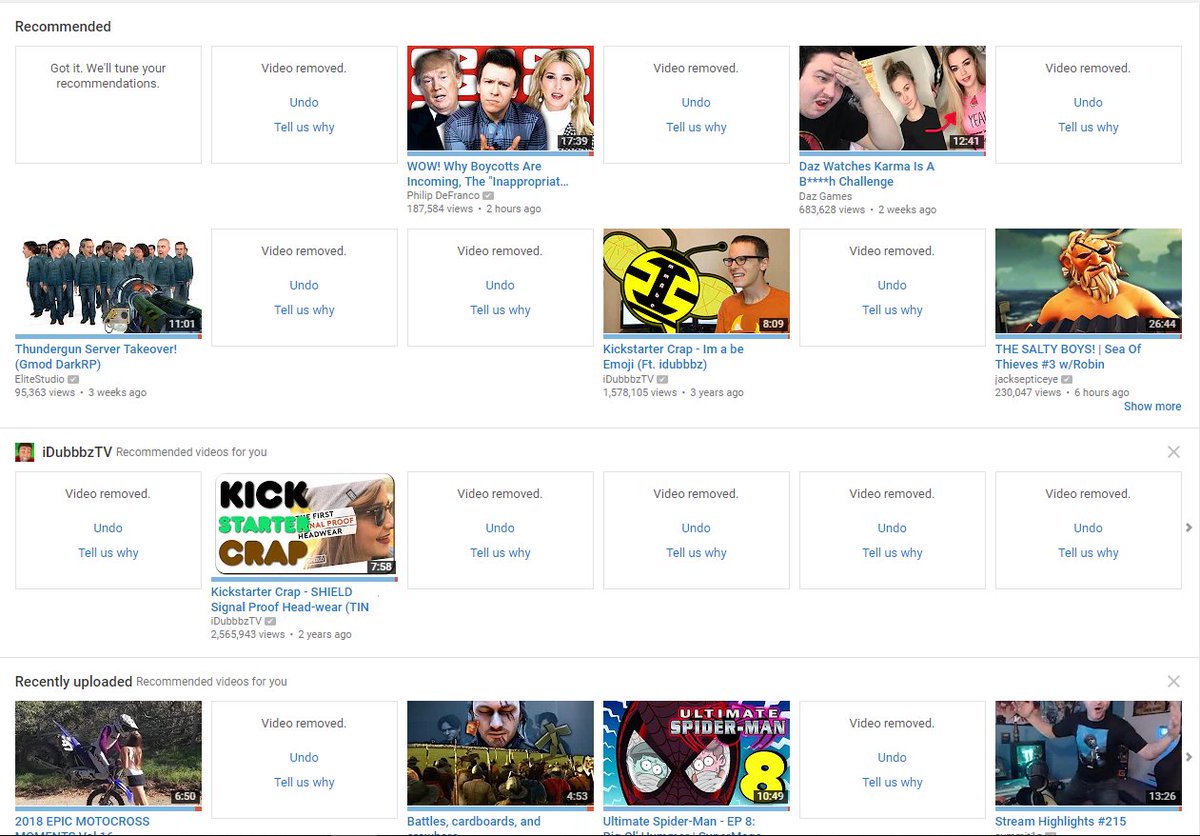Play THE SALTY BOYS Sea of Thieves thumbnail

[x=1088, y=281]
